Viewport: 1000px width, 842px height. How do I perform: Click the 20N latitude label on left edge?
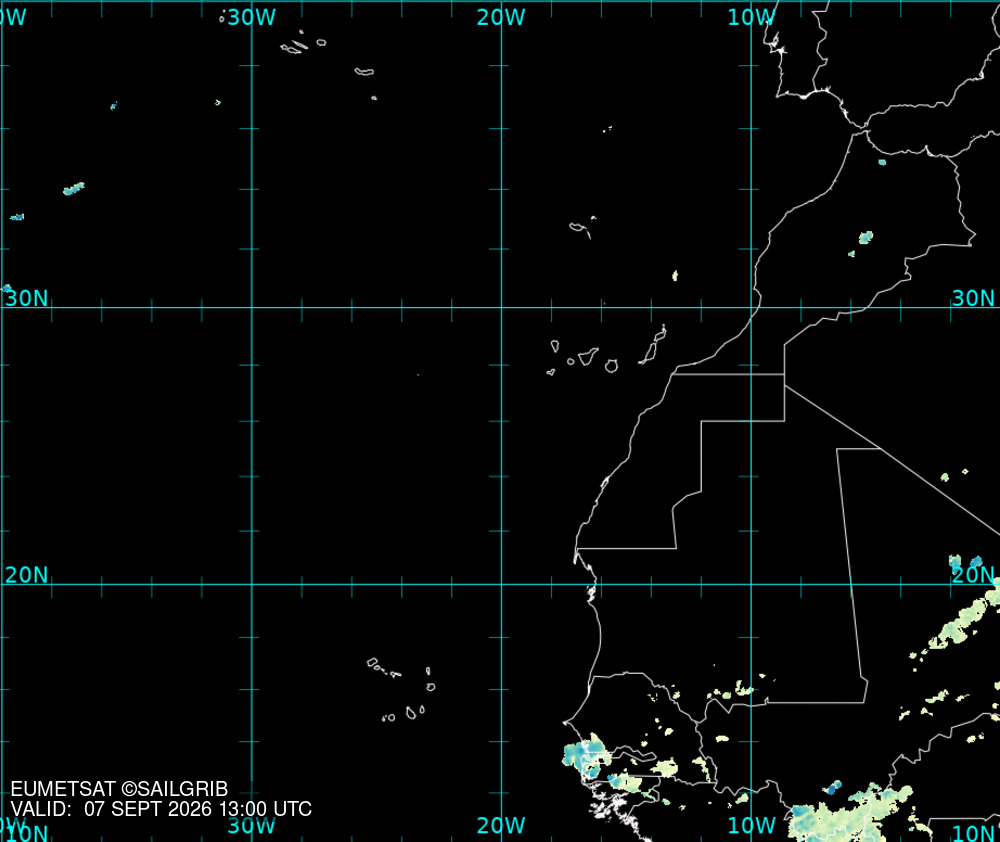tap(26, 575)
